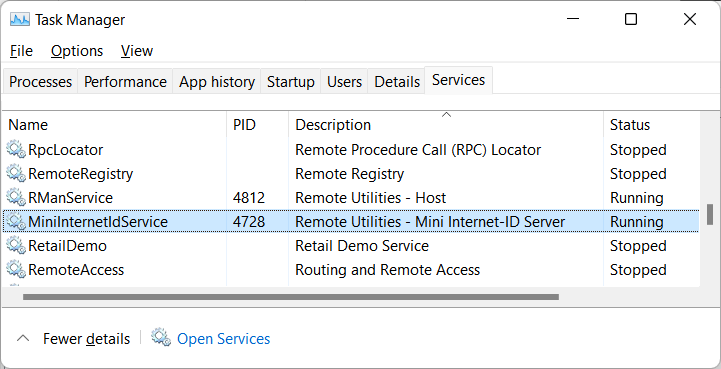Click 'Routing and Remote Access' description
Image resolution: width=721 pixels, height=369 pixels.
coord(388,270)
